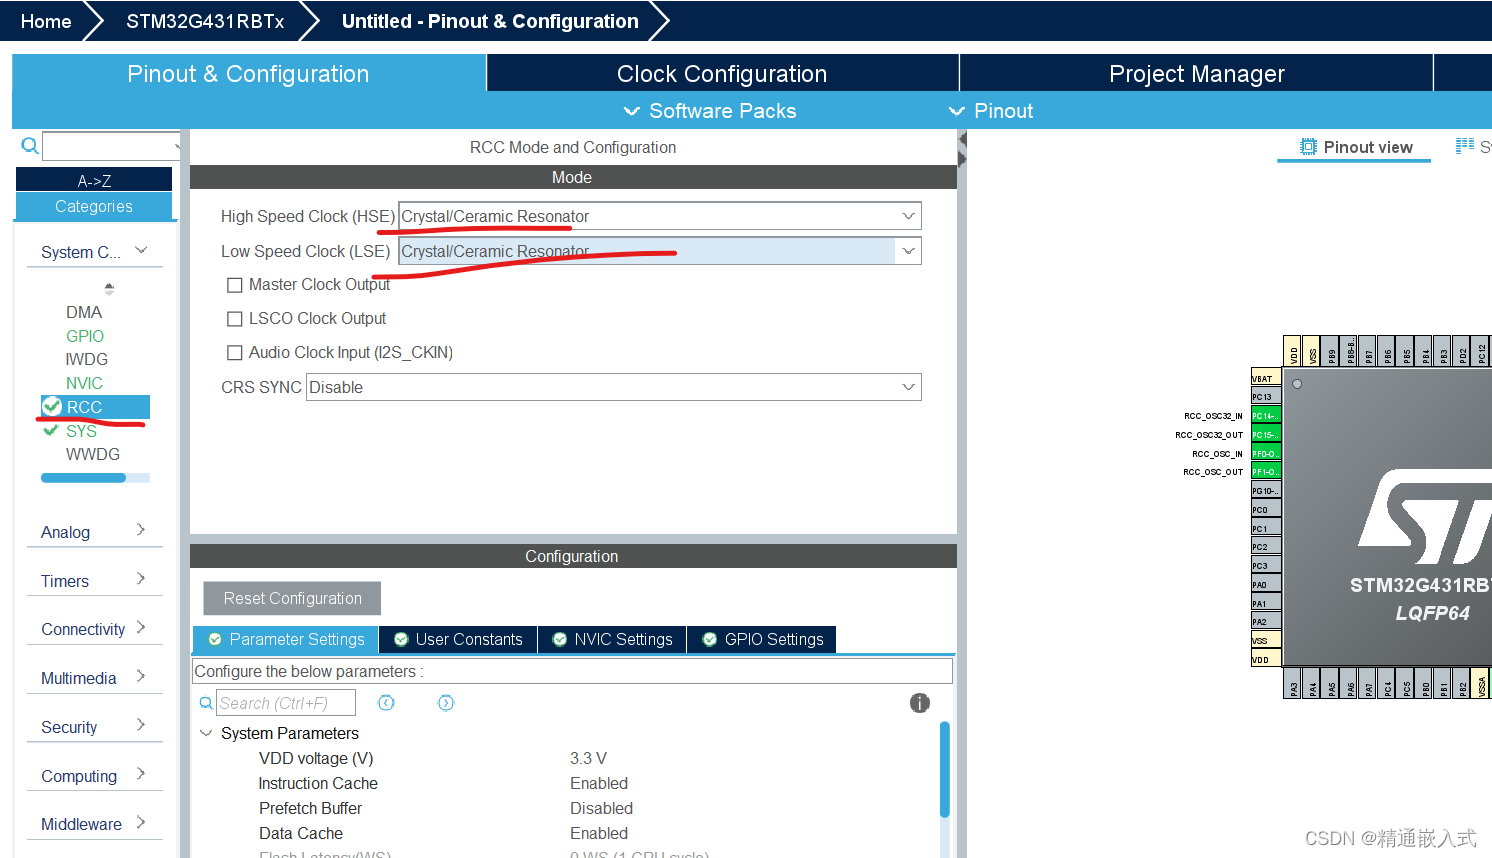Select RCC in the System Core list
The image size is (1492, 858).
coord(95,407)
